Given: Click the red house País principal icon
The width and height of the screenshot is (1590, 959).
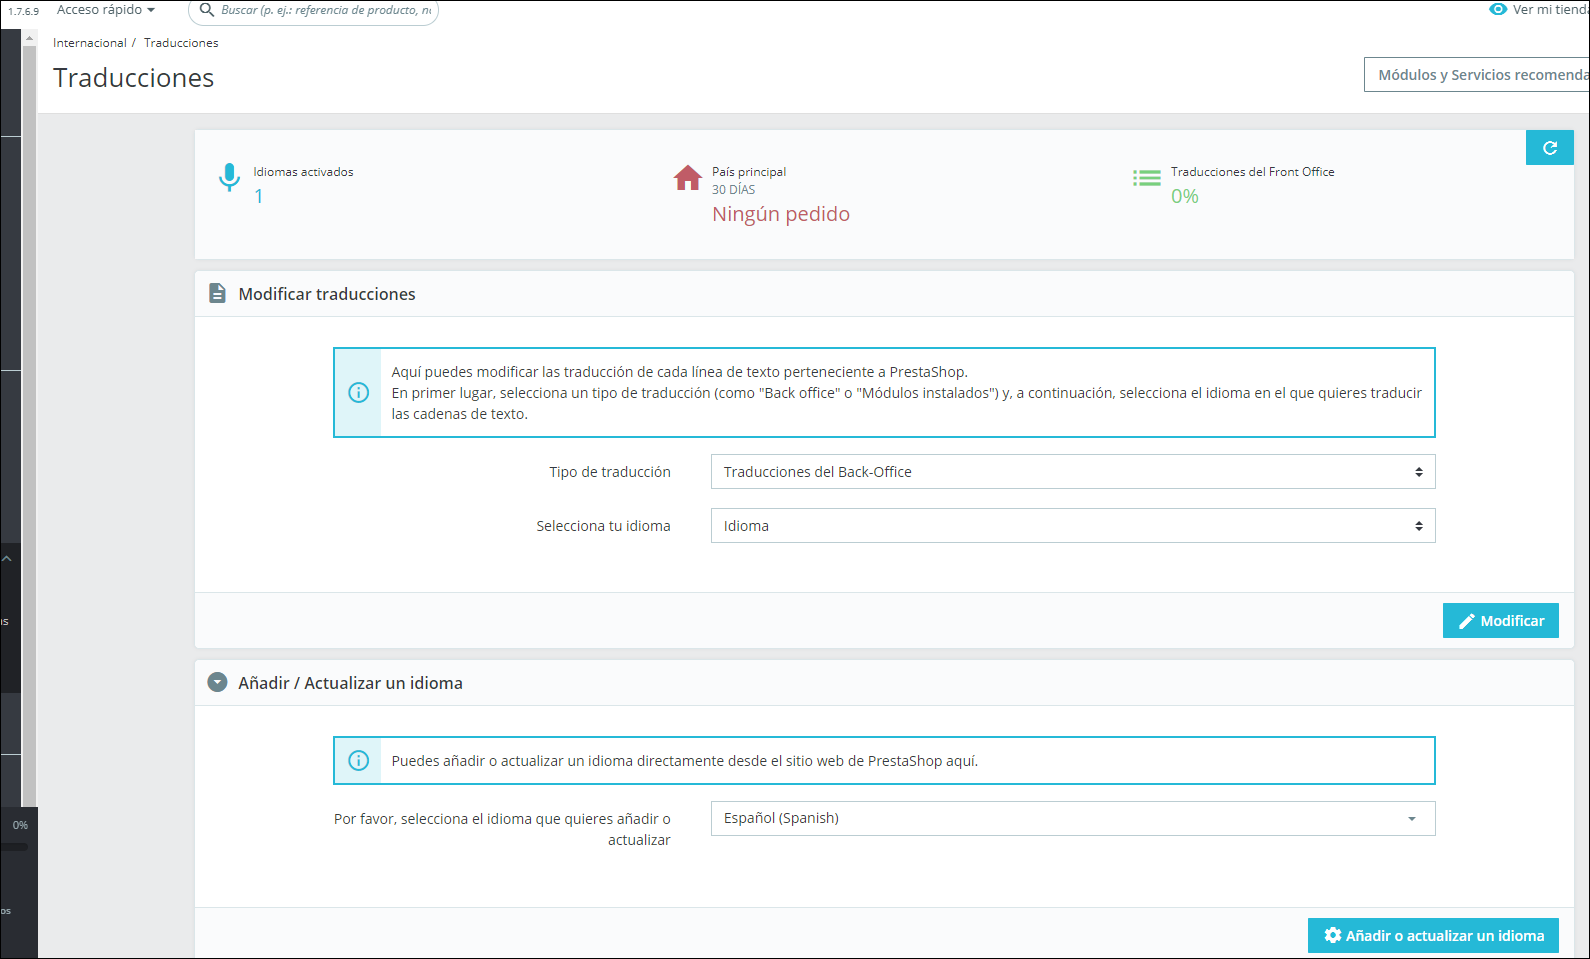Looking at the screenshot, I should [688, 177].
